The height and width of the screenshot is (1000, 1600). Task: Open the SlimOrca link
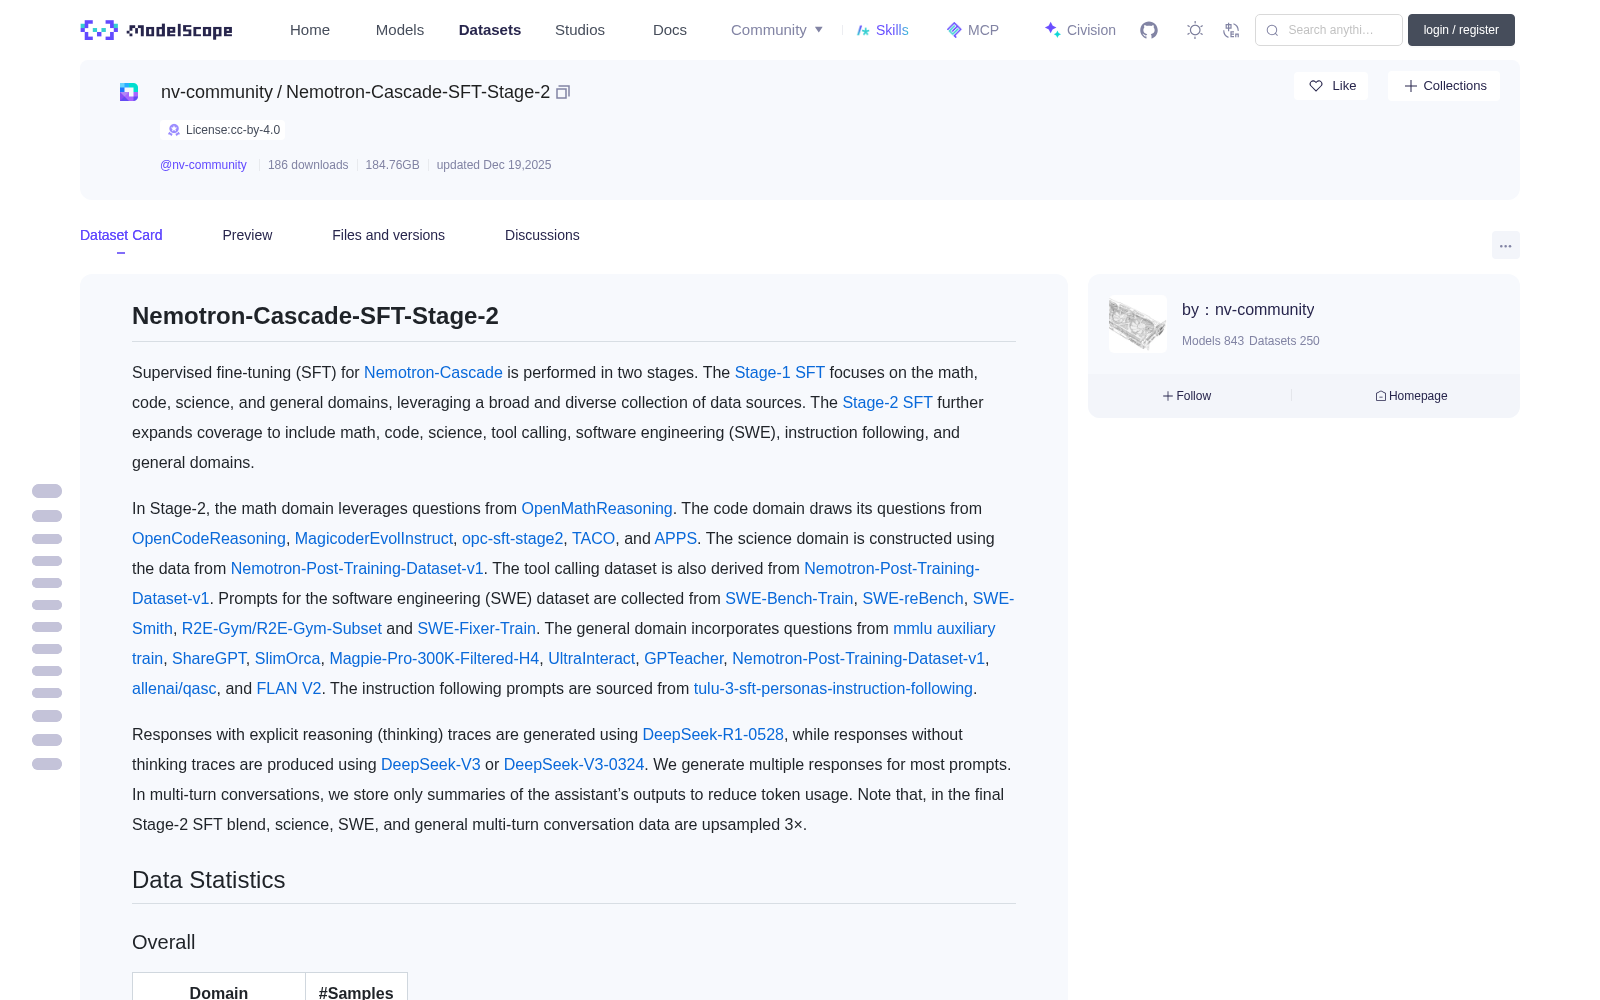[288, 658]
